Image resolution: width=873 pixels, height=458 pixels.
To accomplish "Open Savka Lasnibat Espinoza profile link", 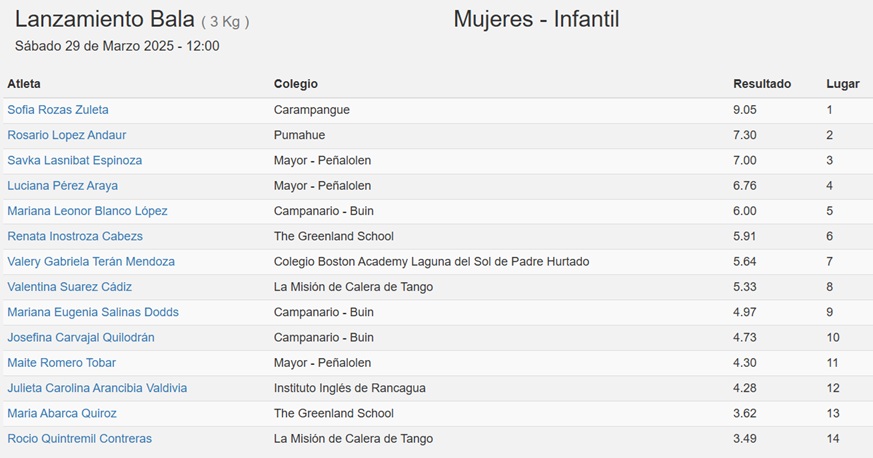I will point(75,160).
